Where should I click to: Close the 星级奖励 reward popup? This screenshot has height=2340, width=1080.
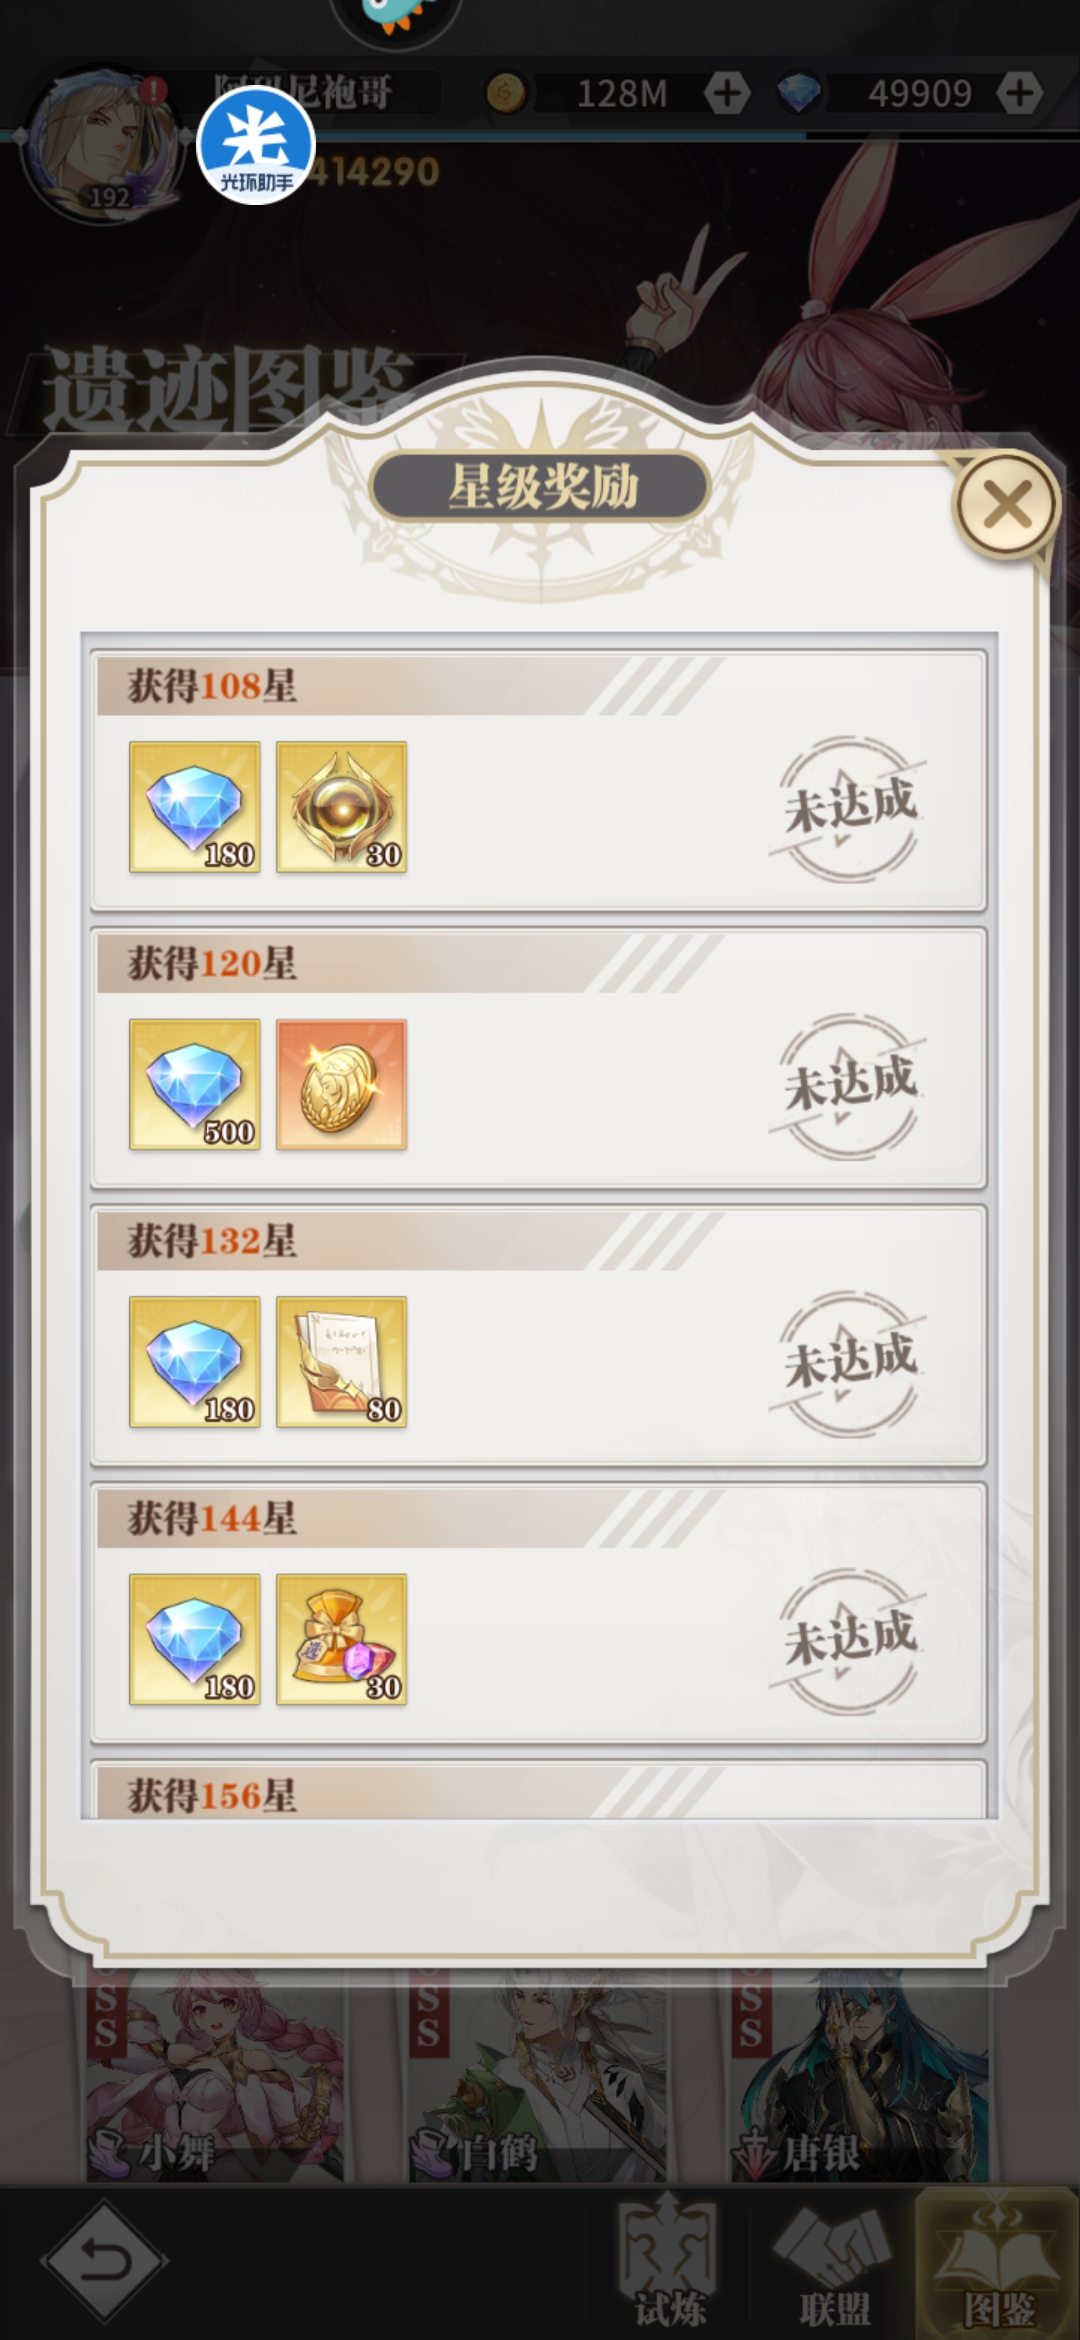(x=1006, y=504)
